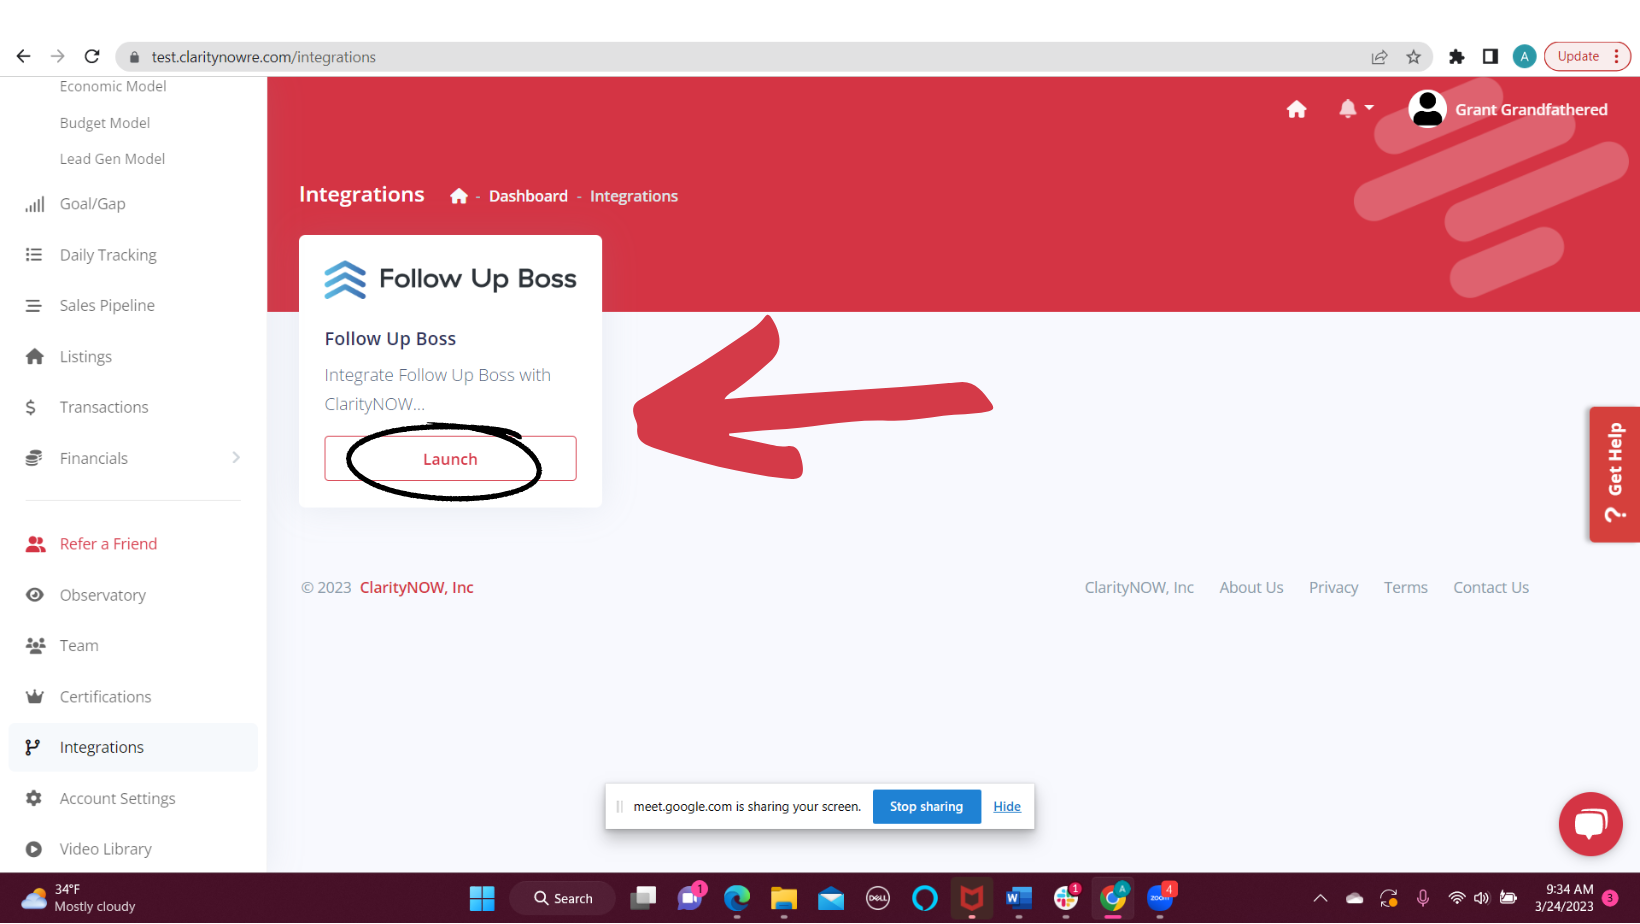Open the Economic Model sidebar item
The image size is (1640, 924).
pyautogui.click(x=113, y=86)
